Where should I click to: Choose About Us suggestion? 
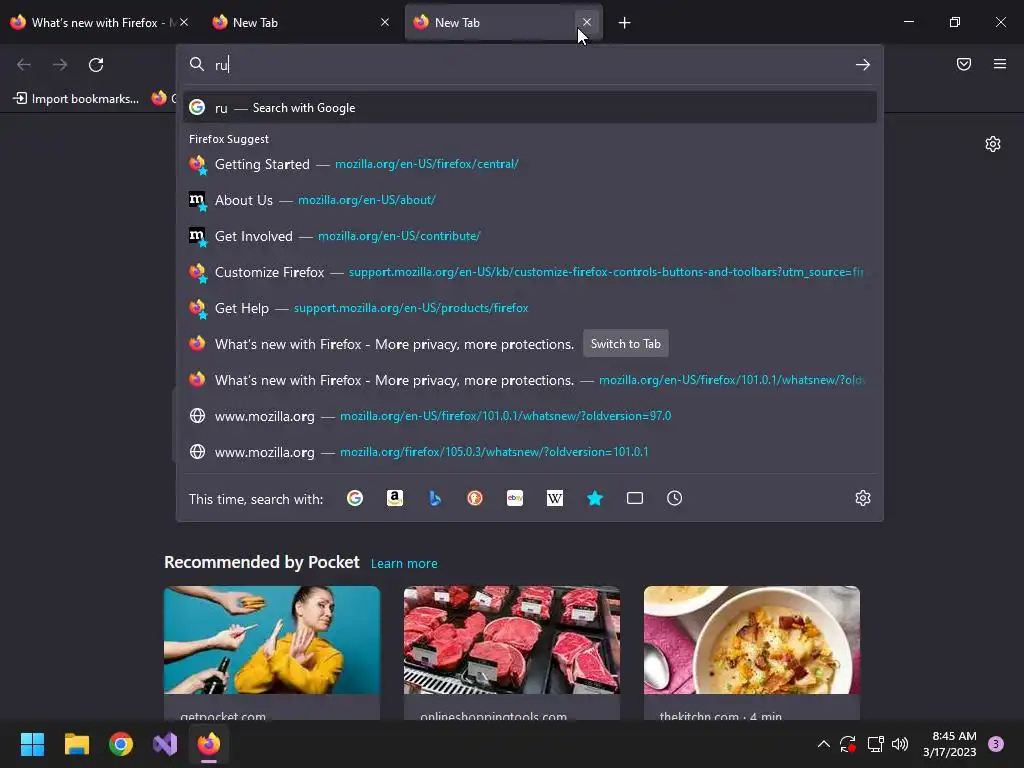(530, 200)
